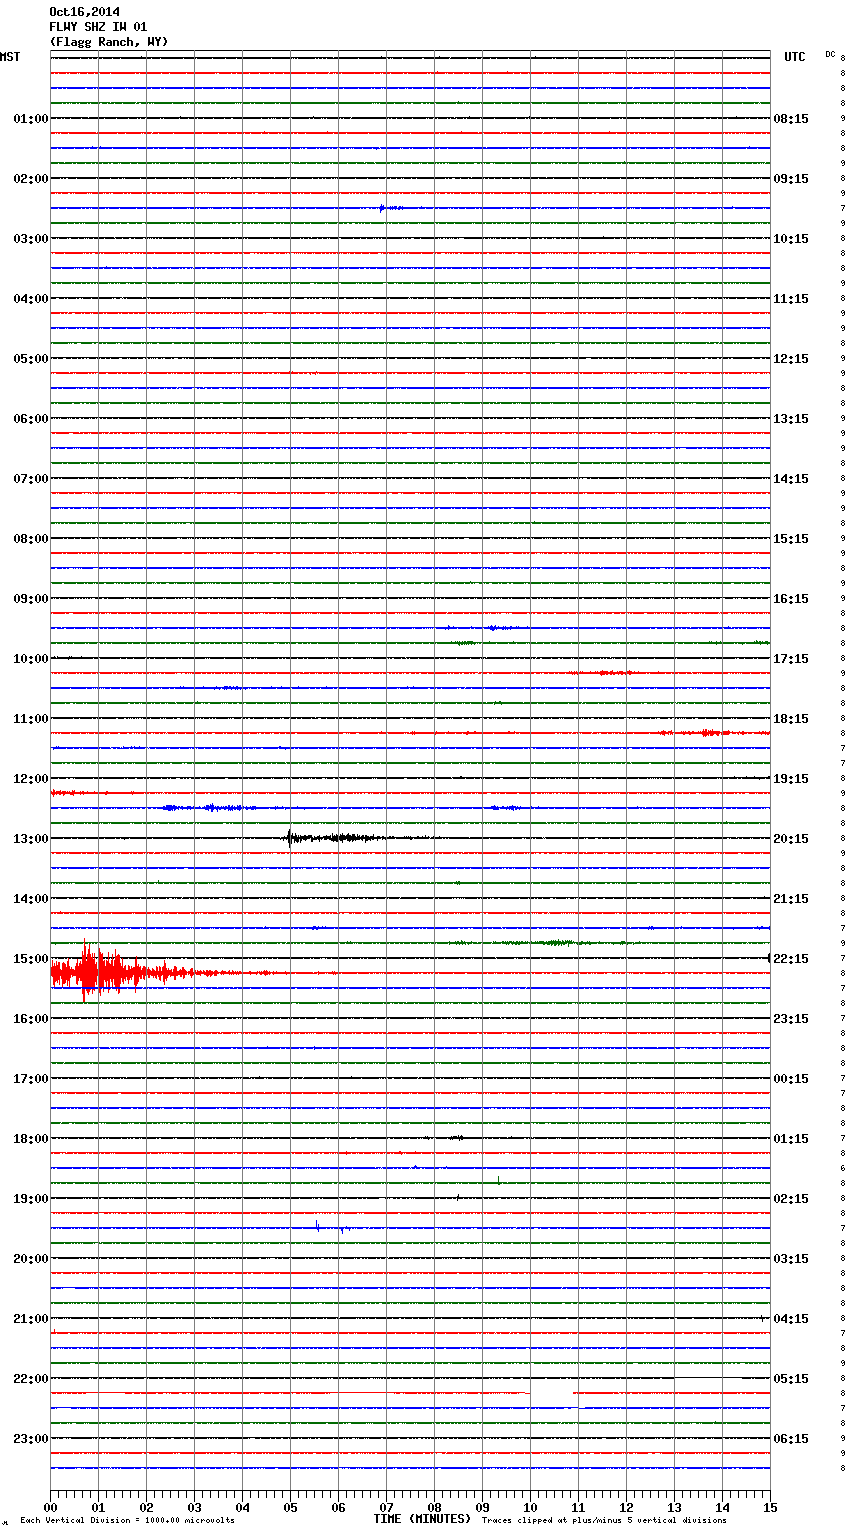Click minute 08 tick label on time axis
This screenshot has height=1534, width=850.
[x=434, y=1507]
